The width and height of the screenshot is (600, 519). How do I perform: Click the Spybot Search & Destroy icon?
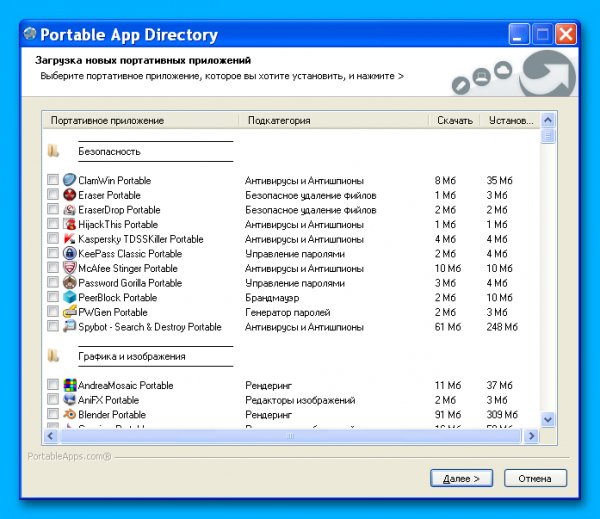70,326
